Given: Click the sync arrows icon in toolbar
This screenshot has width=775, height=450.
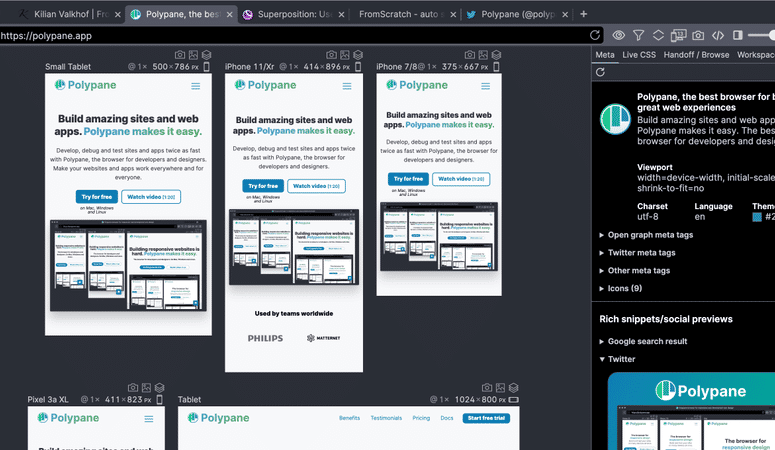Looking at the screenshot, I should pyautogui.click(x=658, y=35).
